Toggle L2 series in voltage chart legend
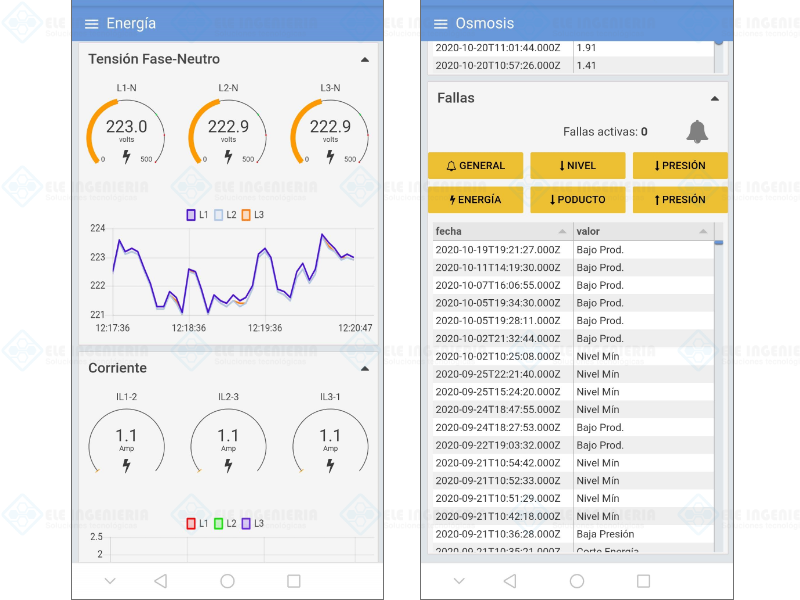This screenshot has height=600, width=800. pyautogui.click(x=225, y=215)
